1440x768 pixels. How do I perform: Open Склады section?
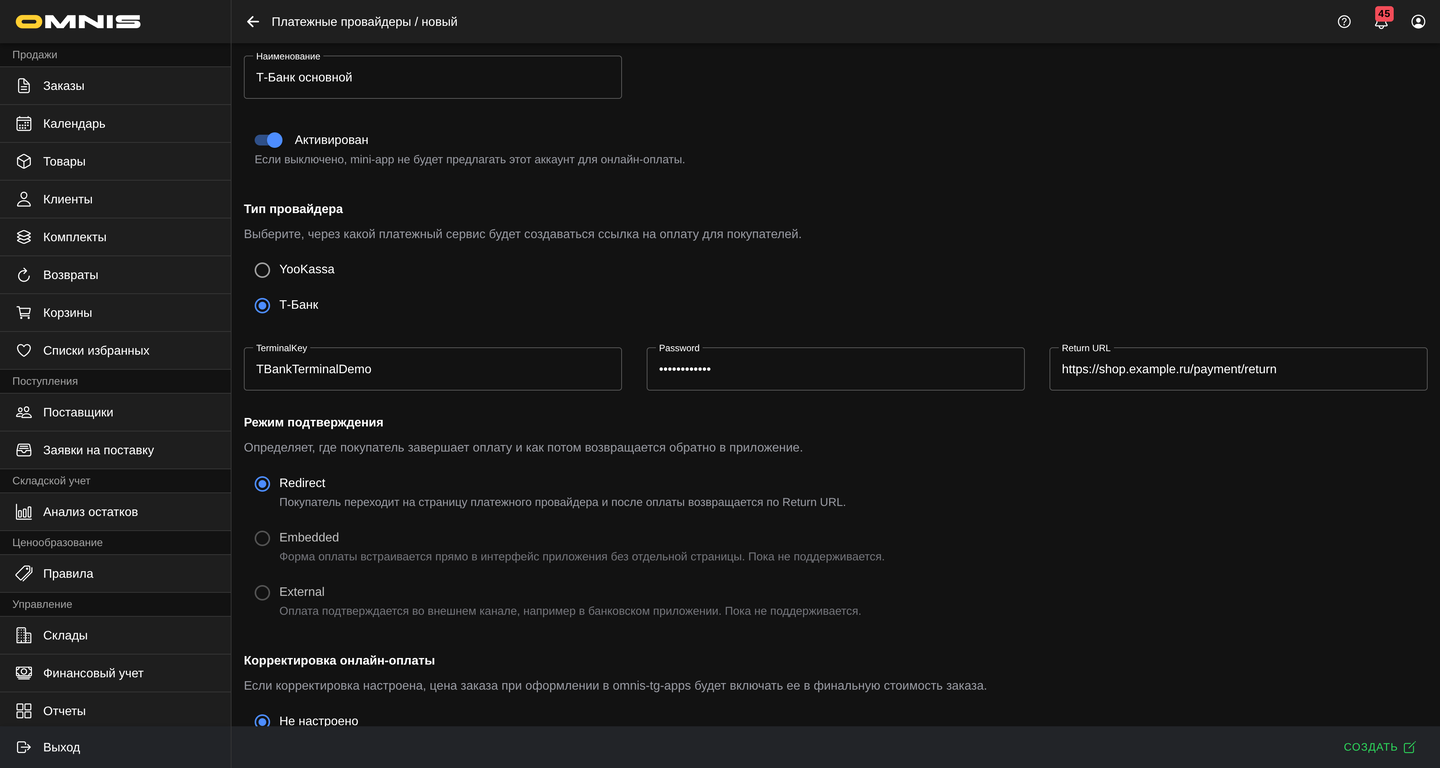click(x=115, y=636)
